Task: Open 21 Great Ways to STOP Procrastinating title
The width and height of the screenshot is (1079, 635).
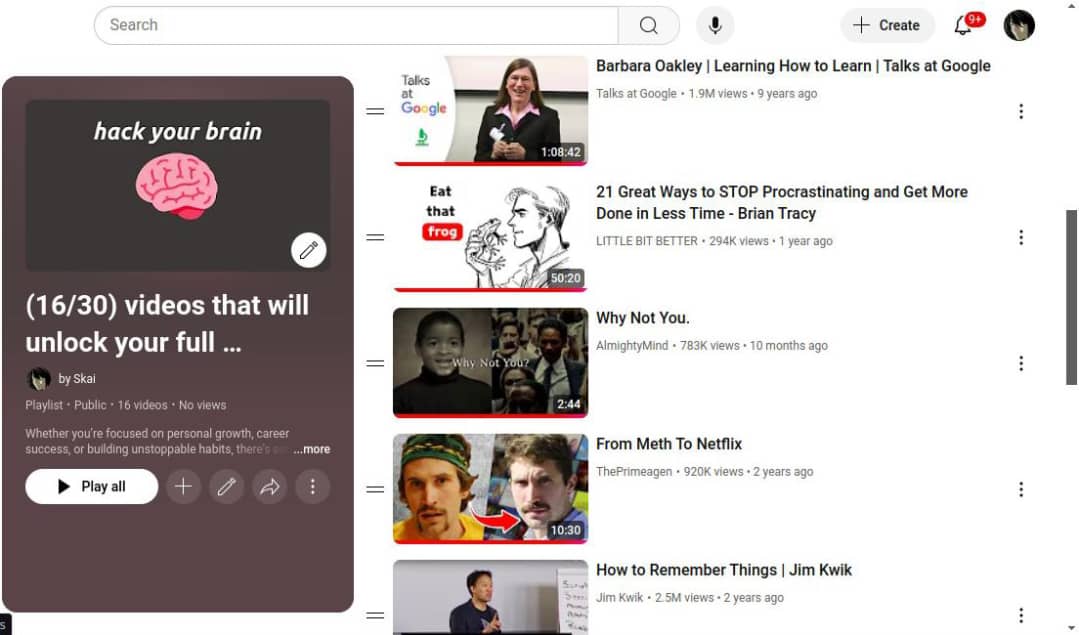Action: pyautogui.click(x=782, y=202)
